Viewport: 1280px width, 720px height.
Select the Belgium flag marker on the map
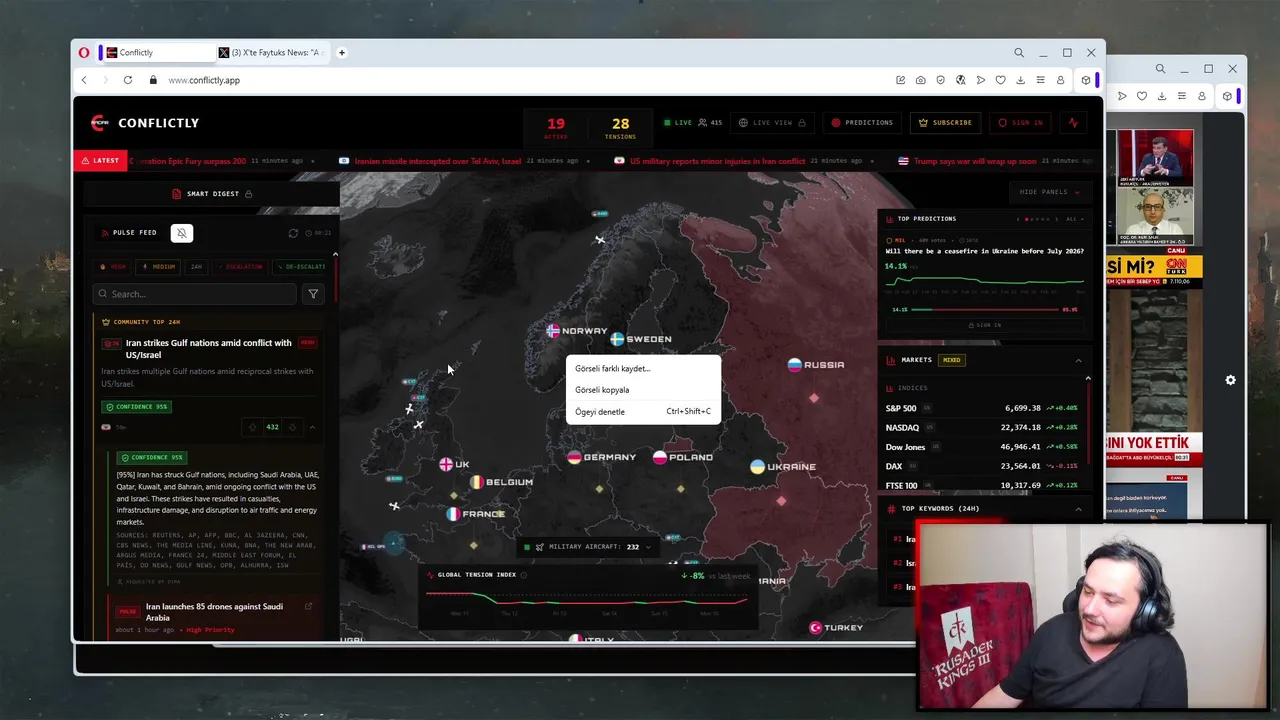[x=477, y=482]
